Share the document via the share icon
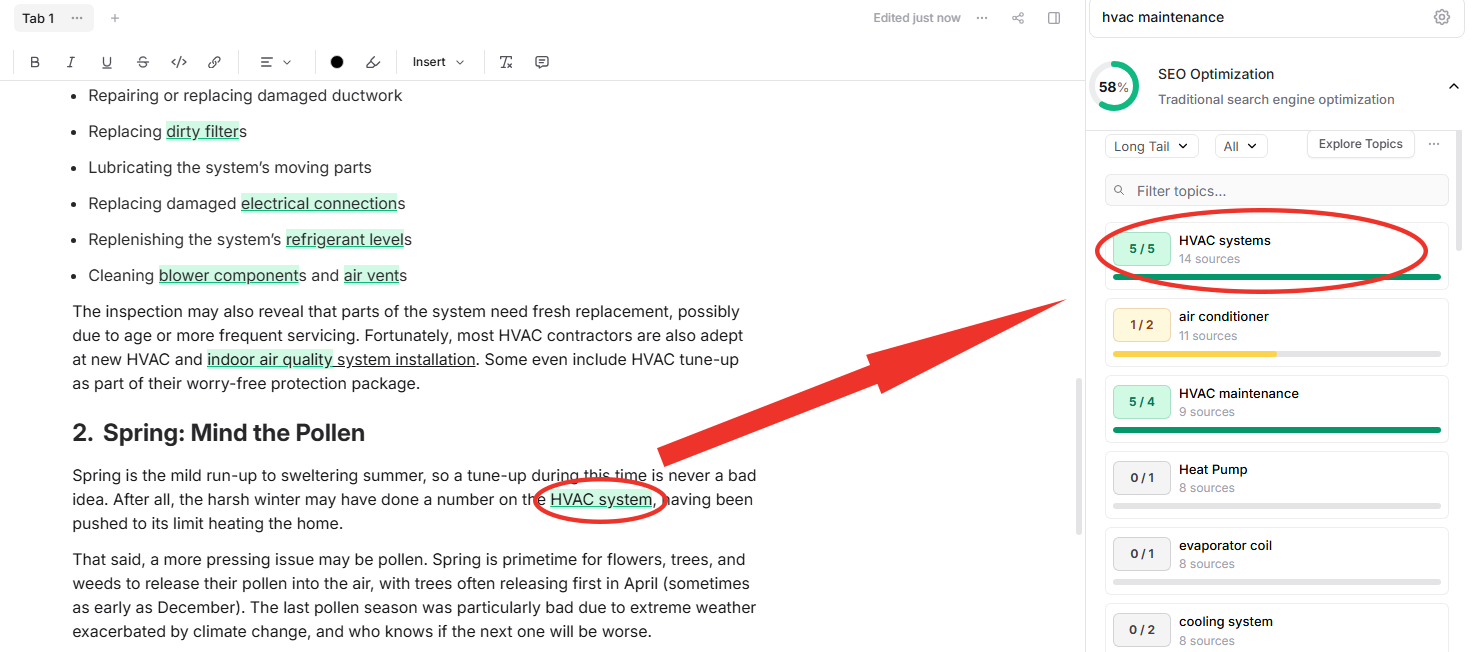 click(x=1018, y=18)
